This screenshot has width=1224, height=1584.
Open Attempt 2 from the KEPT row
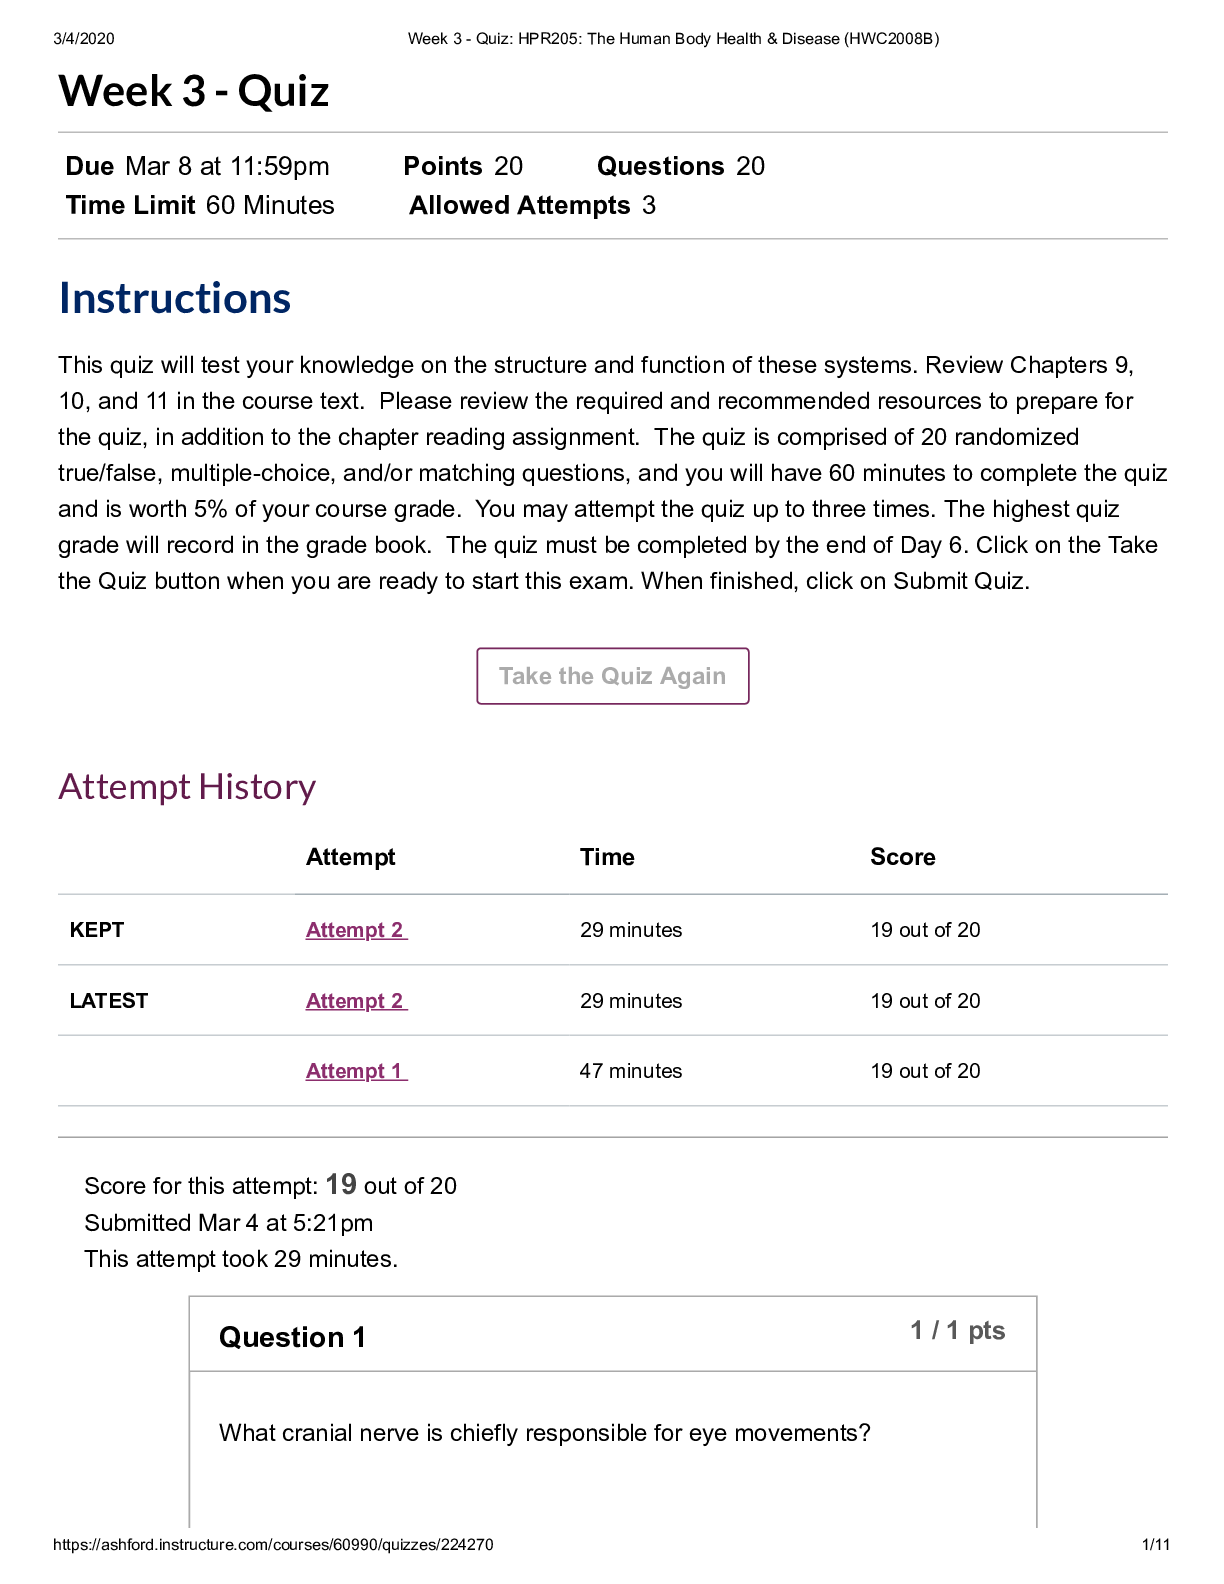pos(355,930)
